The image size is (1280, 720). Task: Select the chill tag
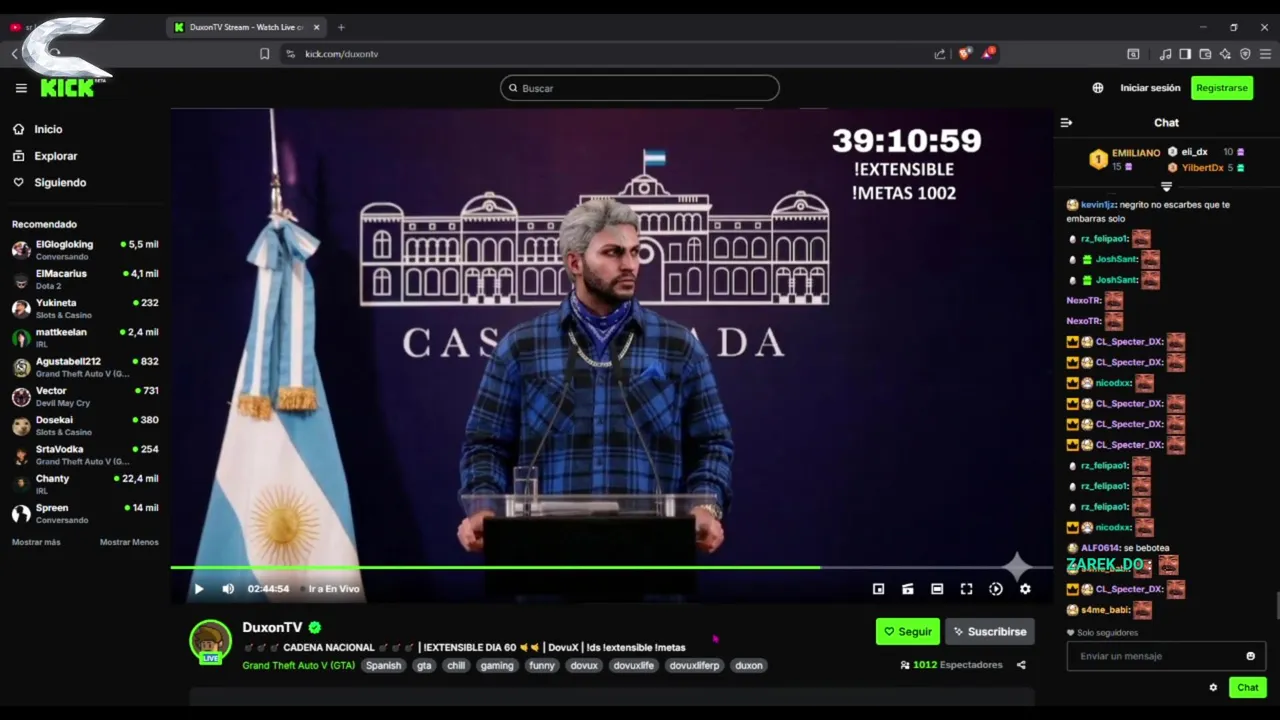click(x=456, y=665)
